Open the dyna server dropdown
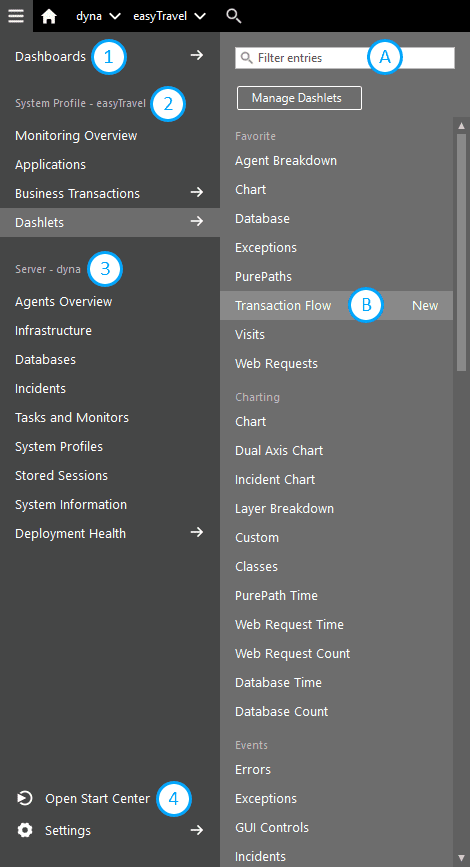 [98, 17]
